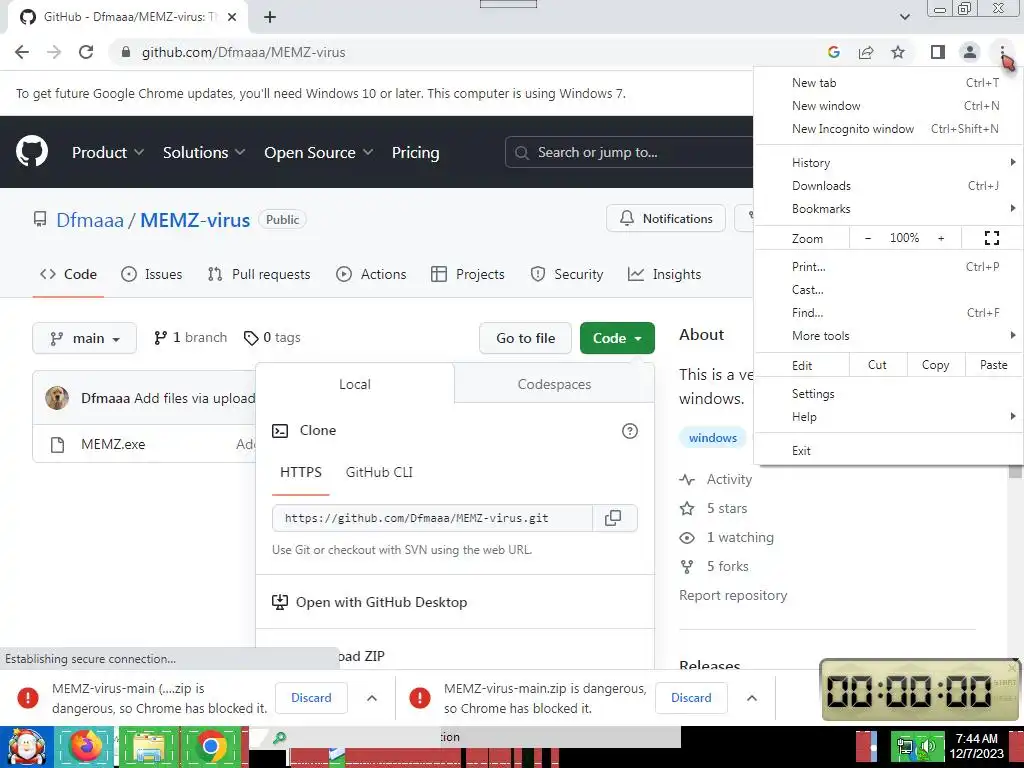Open Start menu Santa icon

[x=25, y=746]
